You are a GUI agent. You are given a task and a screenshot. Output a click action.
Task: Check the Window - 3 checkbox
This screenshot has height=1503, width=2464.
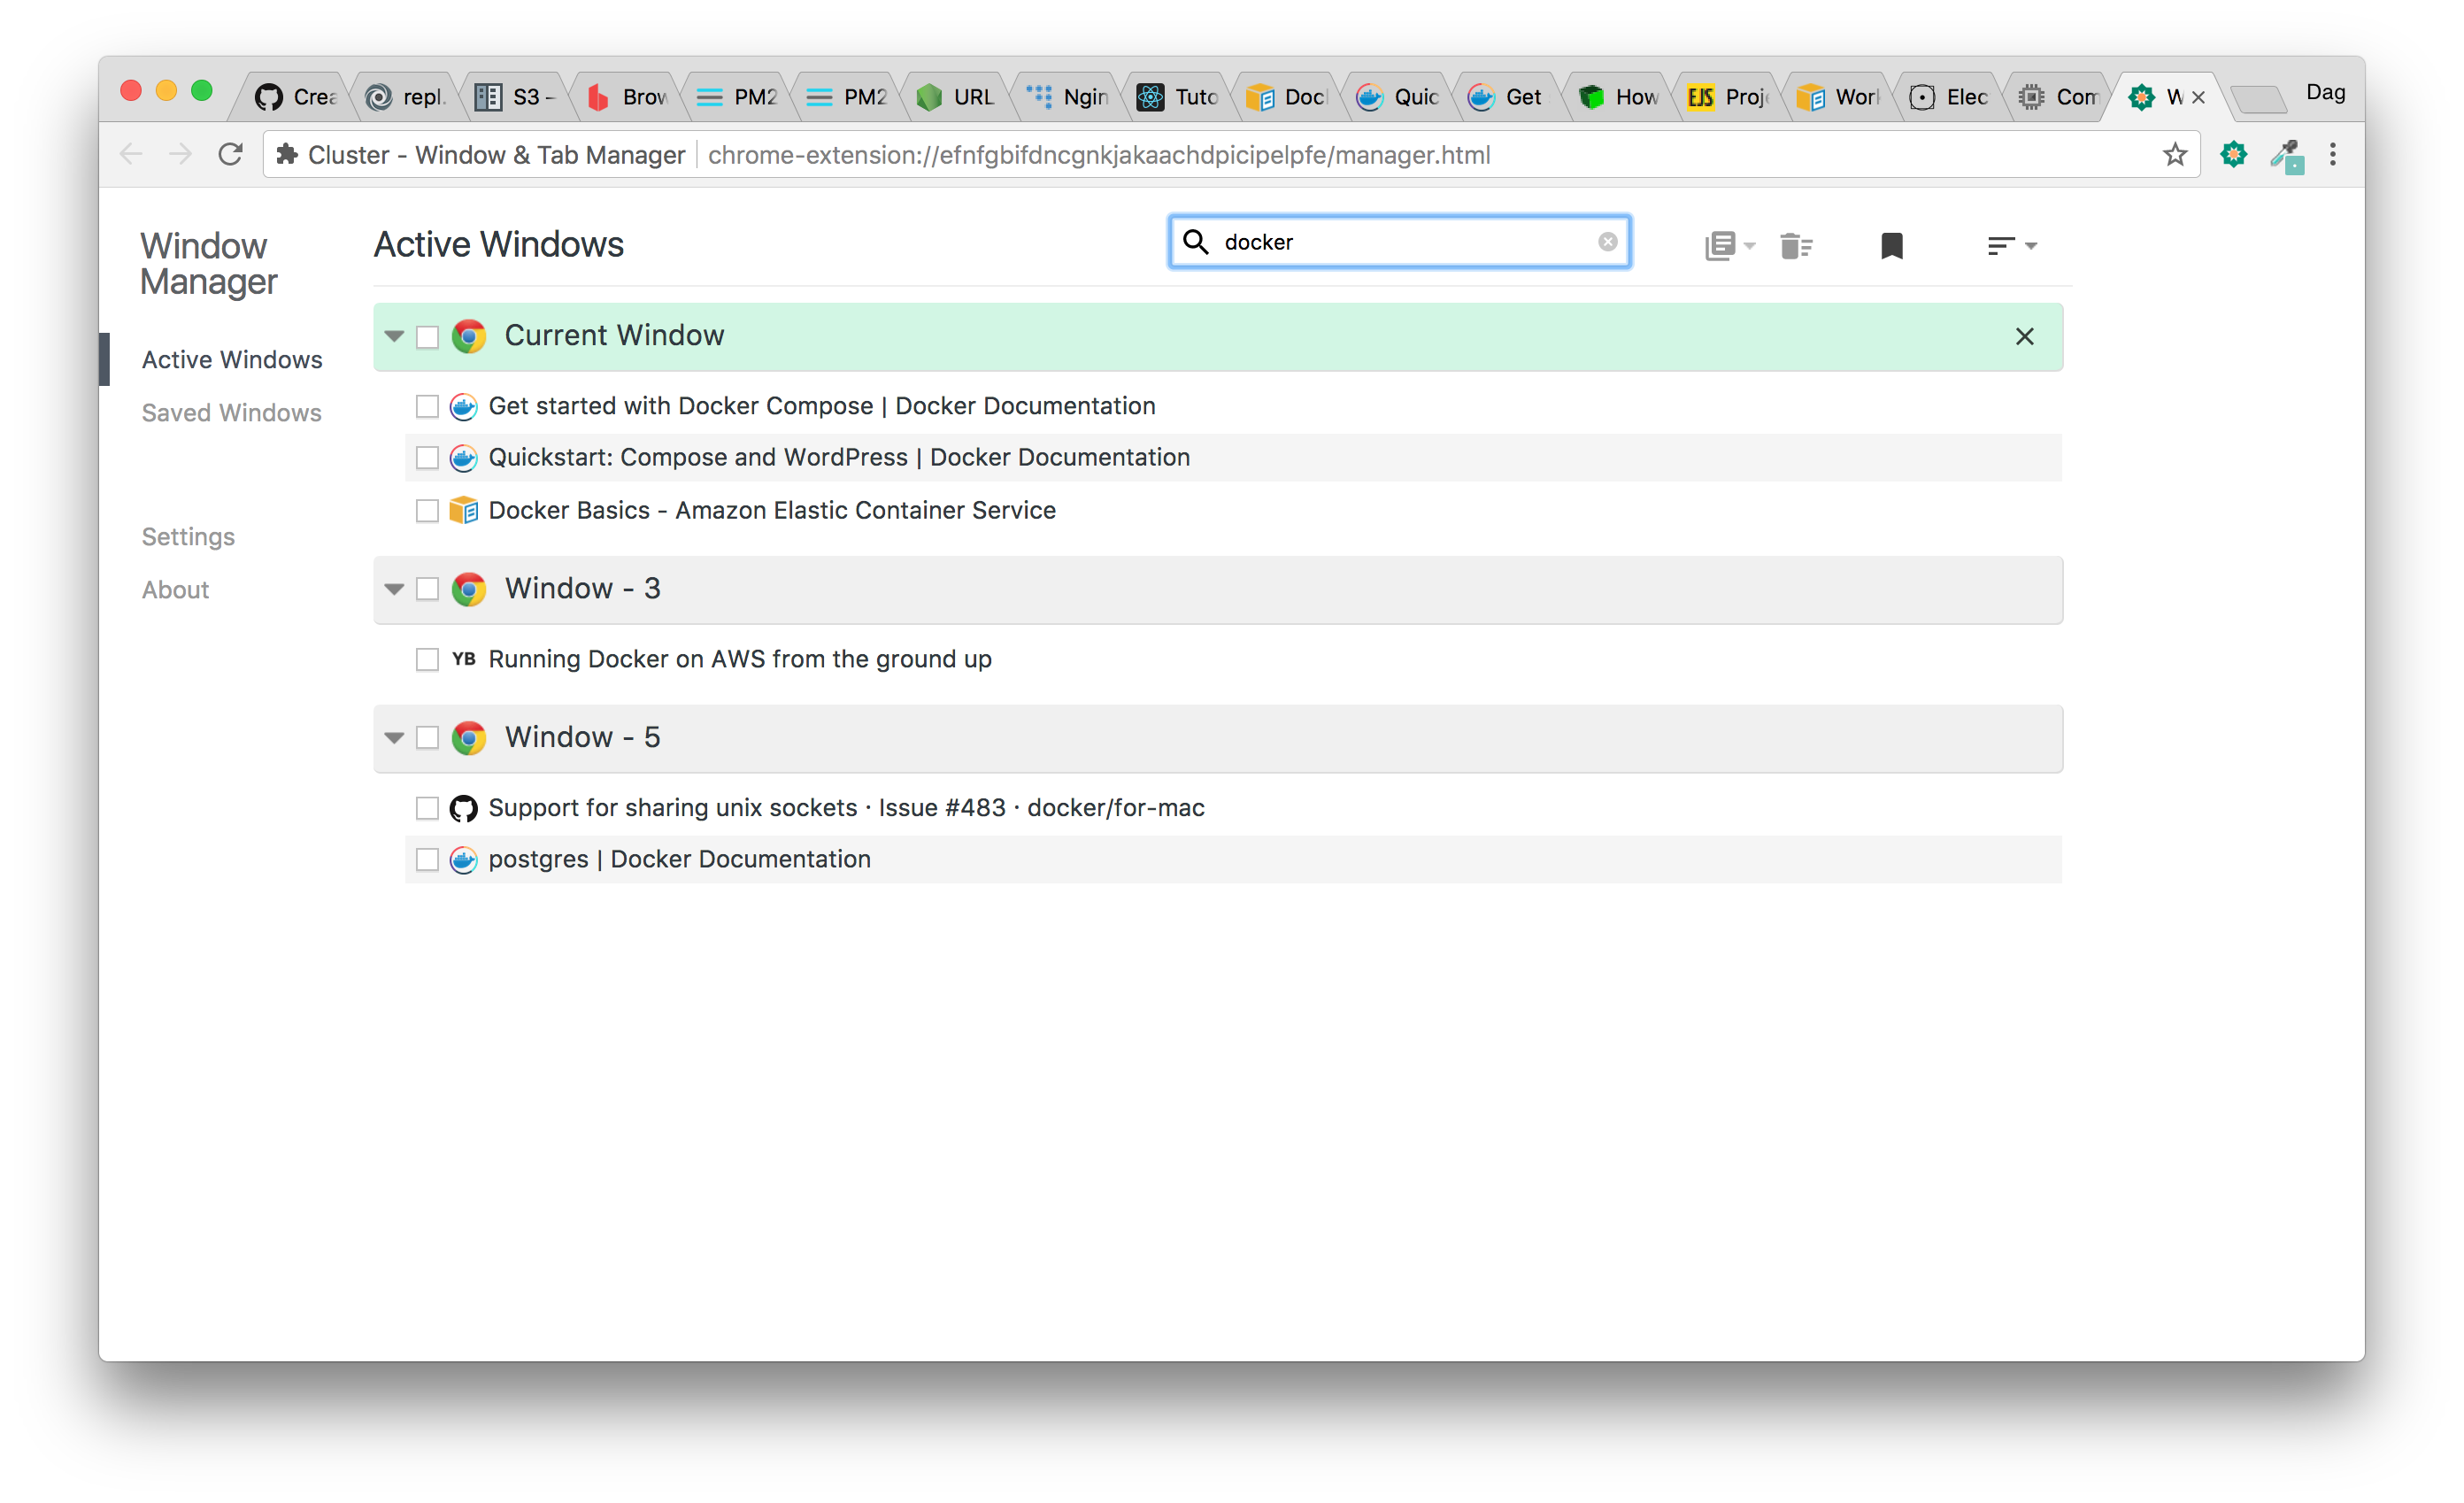tap(427, 589)
